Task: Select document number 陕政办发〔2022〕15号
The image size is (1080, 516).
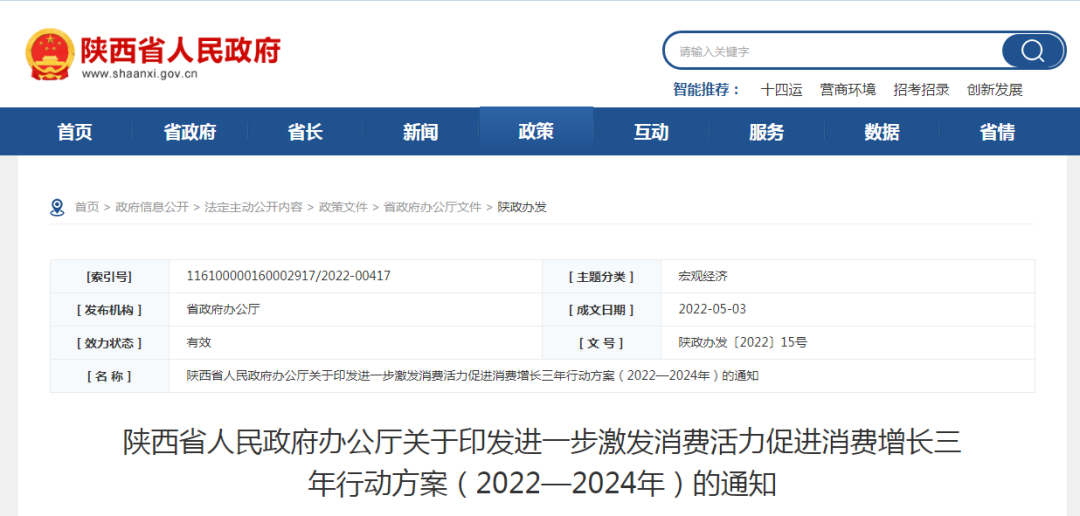Action: tap(742, 342)
